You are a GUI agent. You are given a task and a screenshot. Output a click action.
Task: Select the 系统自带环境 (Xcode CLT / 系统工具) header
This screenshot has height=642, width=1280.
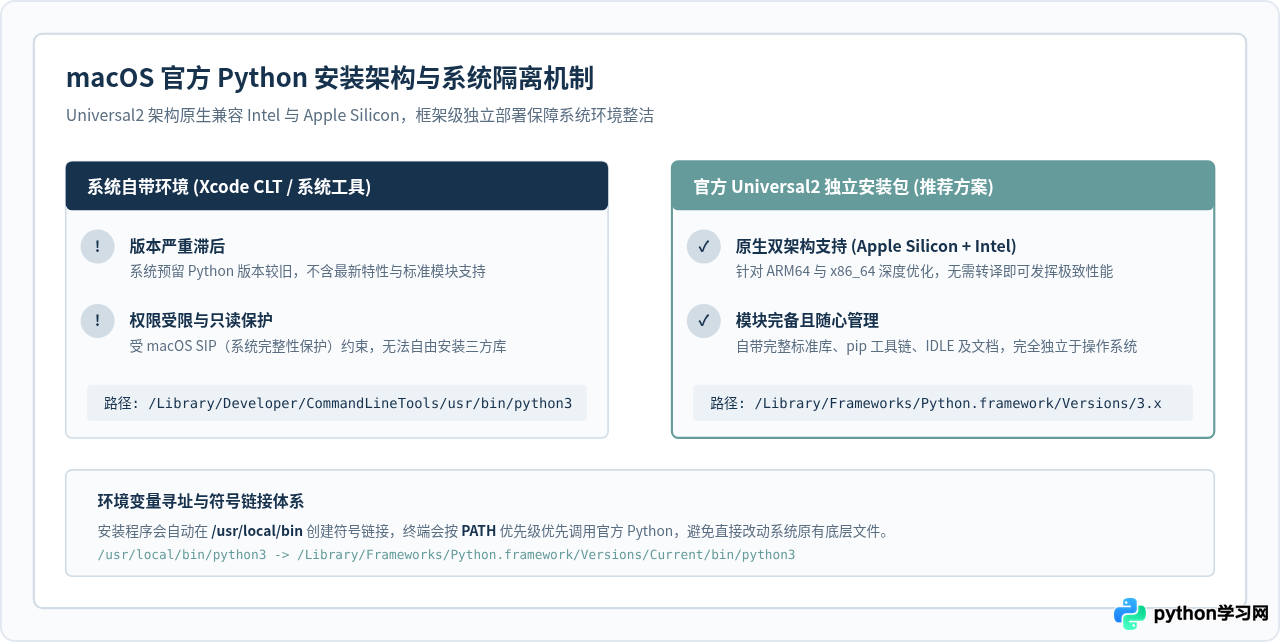coord(337,186)
